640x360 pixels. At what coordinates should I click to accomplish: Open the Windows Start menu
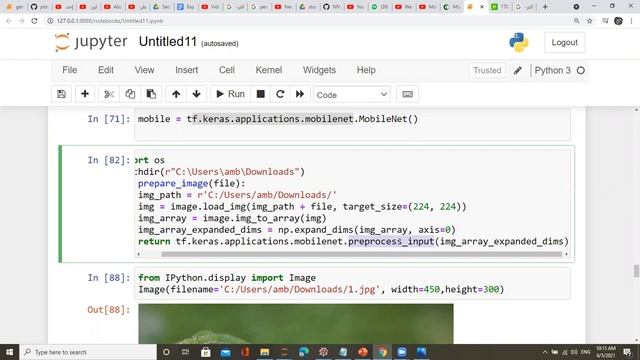click(x=9, y=352)
